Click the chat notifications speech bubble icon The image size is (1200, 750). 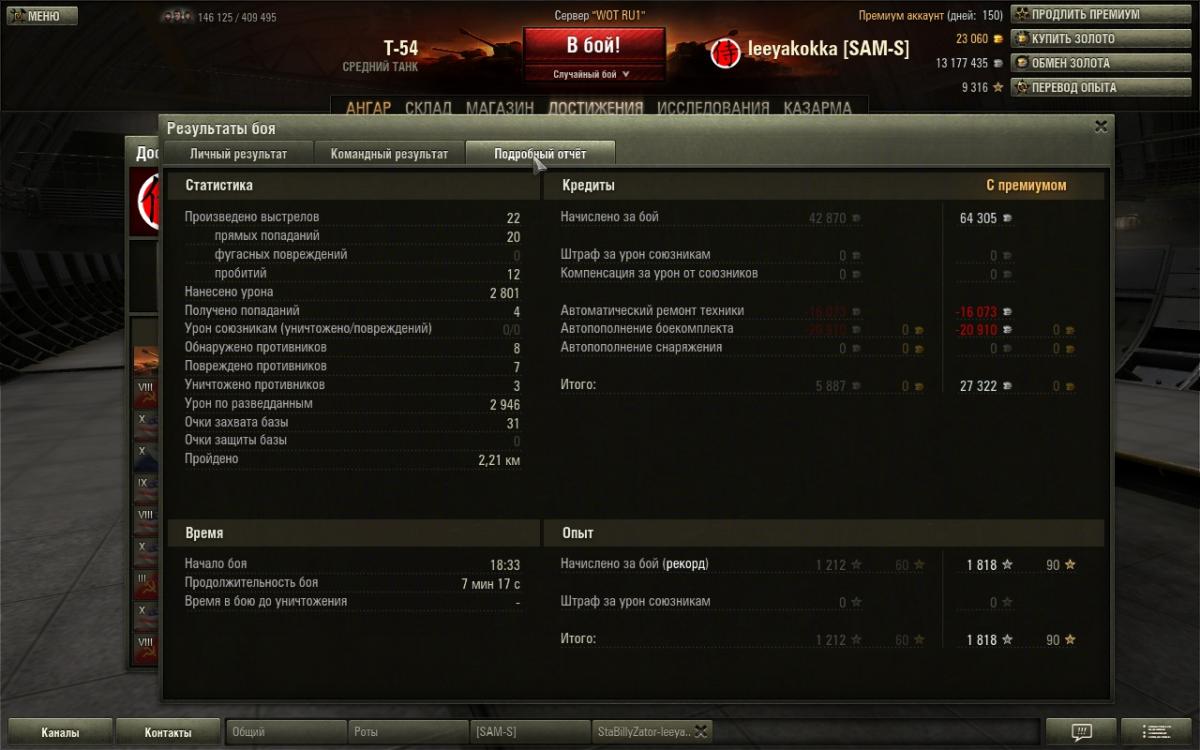tap(1079, 732)
